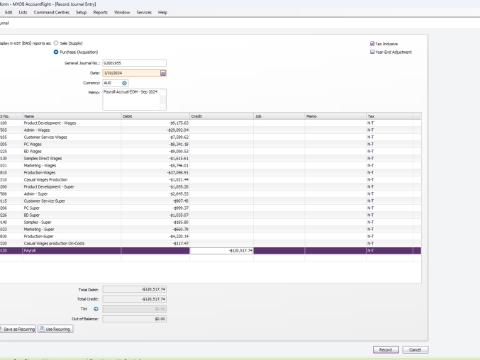Click the Use Recurring button

[55, 329]
